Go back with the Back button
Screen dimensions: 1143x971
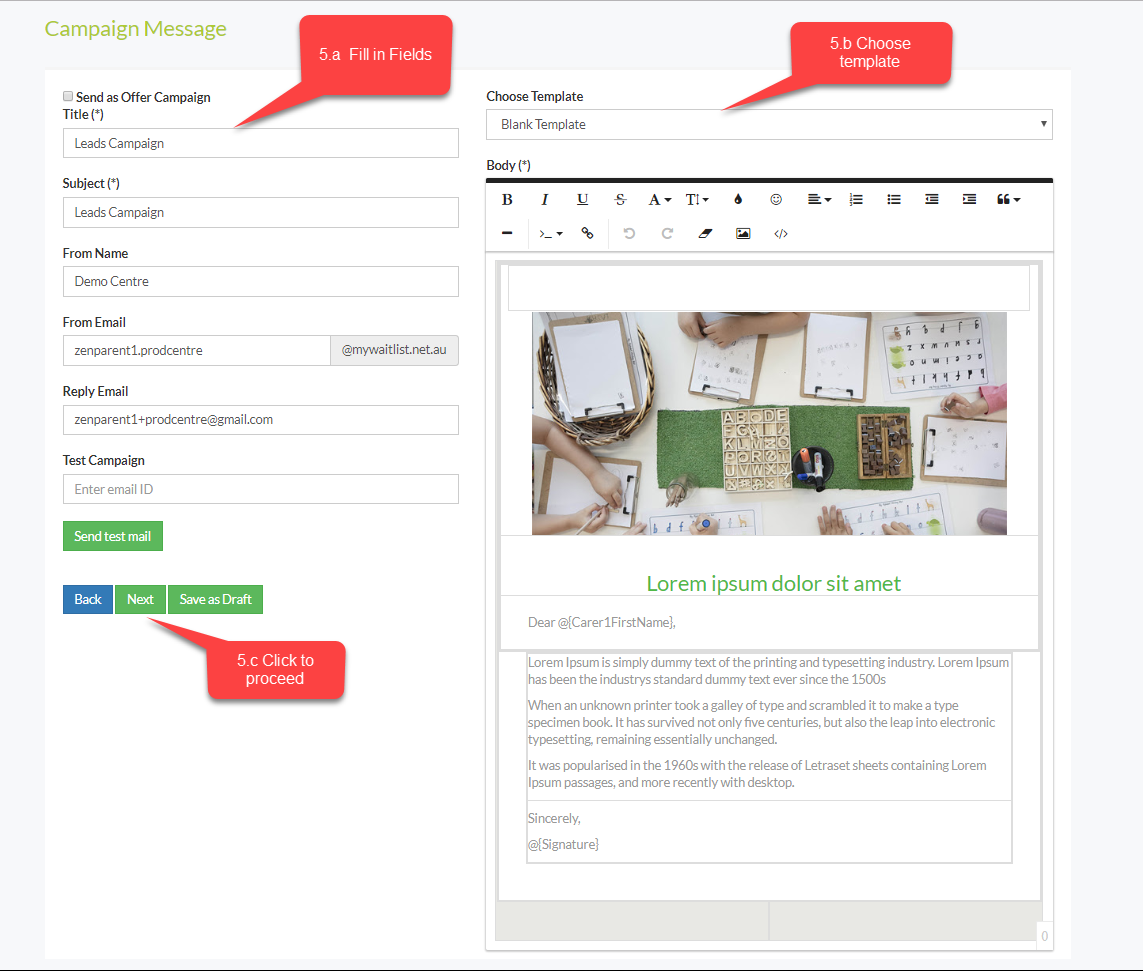87,599
